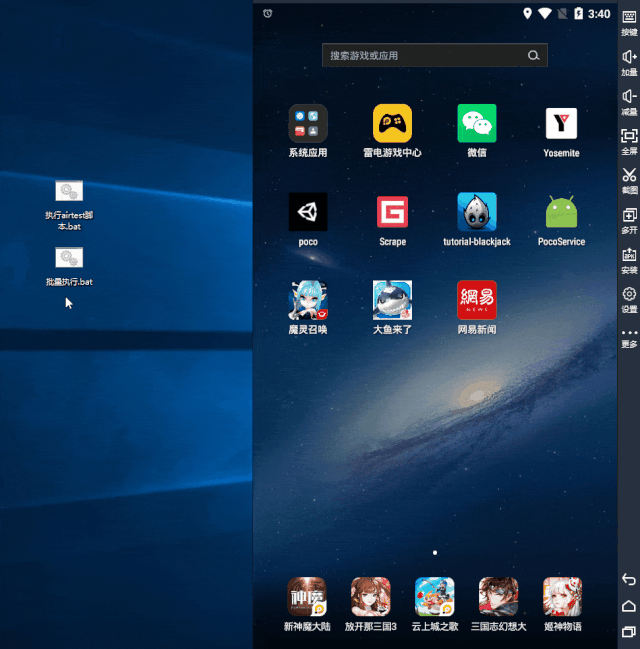The image size is (640, 649).
Task: Launch the Yosemite app
Action: (x=561, y=123)
